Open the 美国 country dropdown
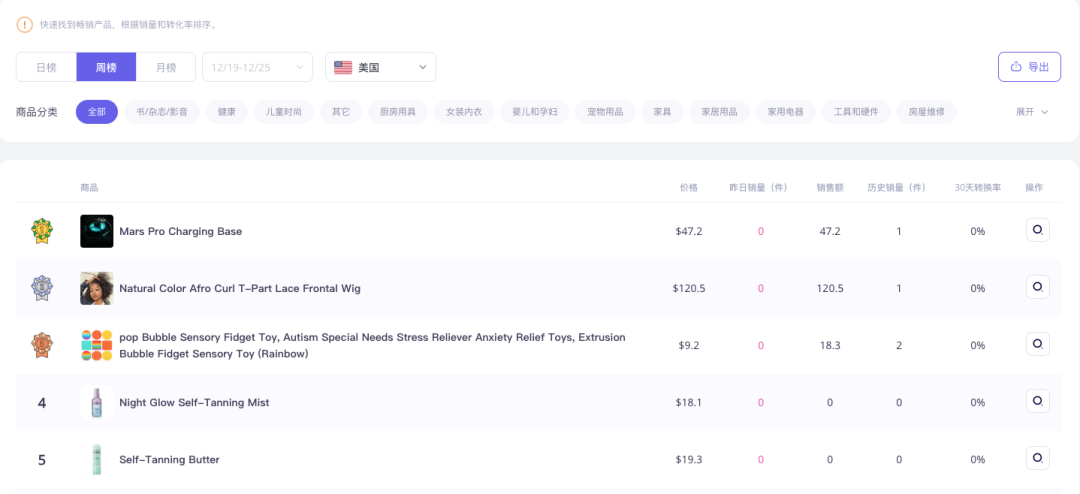1080x494 pixels. [x=380, y=68]
